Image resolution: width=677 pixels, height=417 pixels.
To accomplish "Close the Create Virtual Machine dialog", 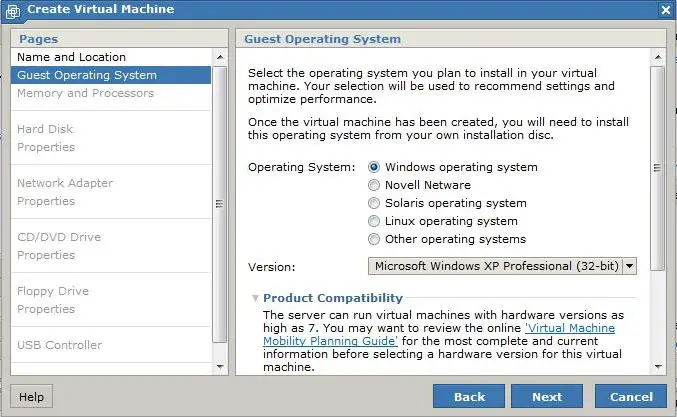I will tap(665, 10).
